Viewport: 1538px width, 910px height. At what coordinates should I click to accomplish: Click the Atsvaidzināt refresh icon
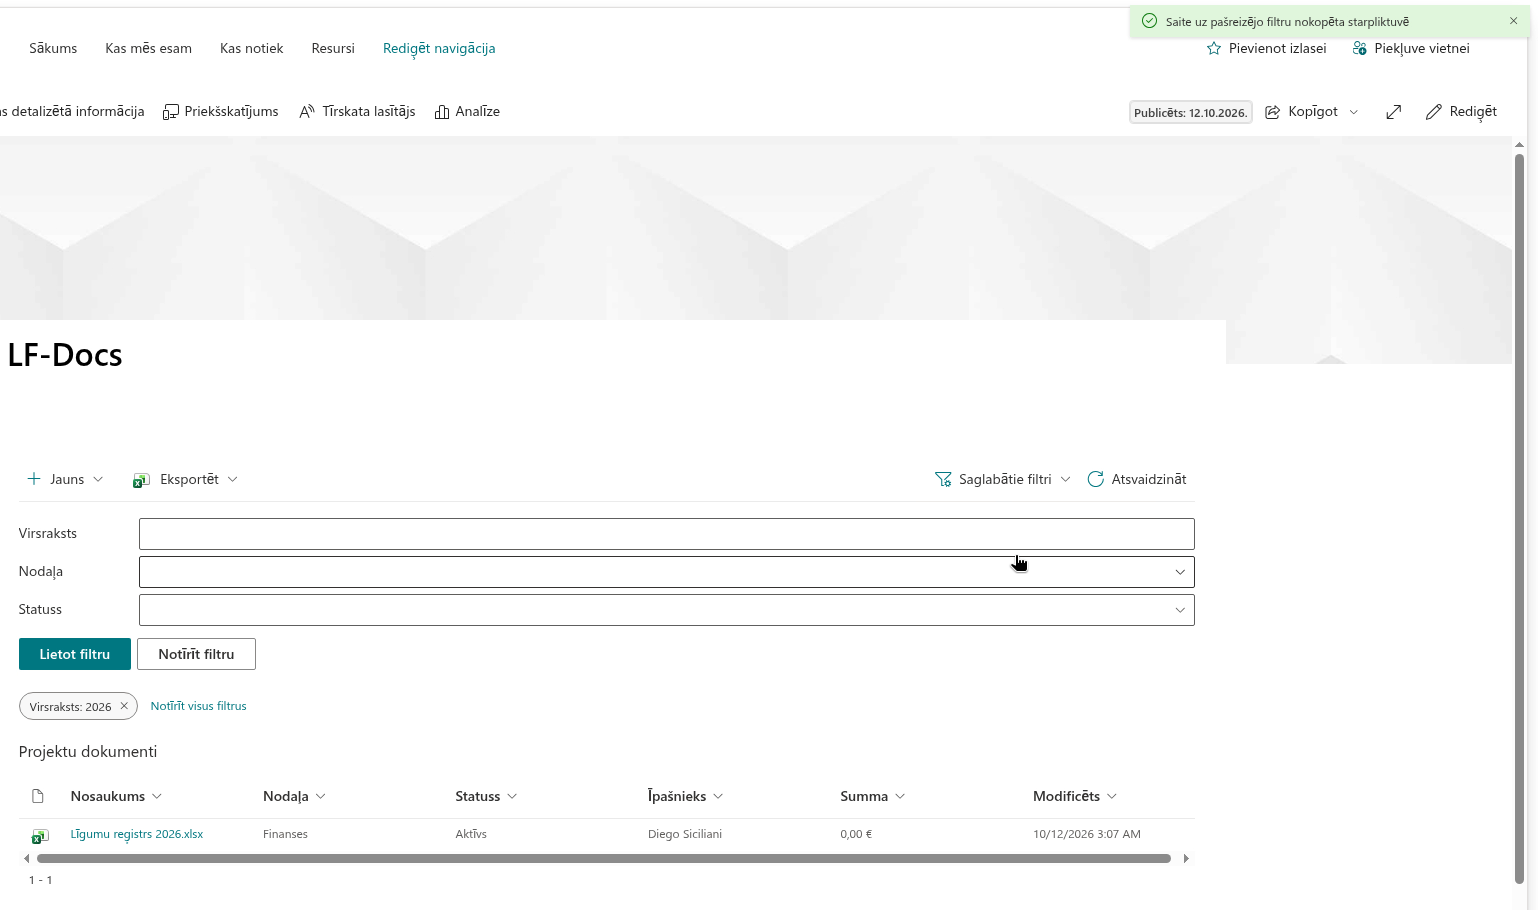point(1096,479)
